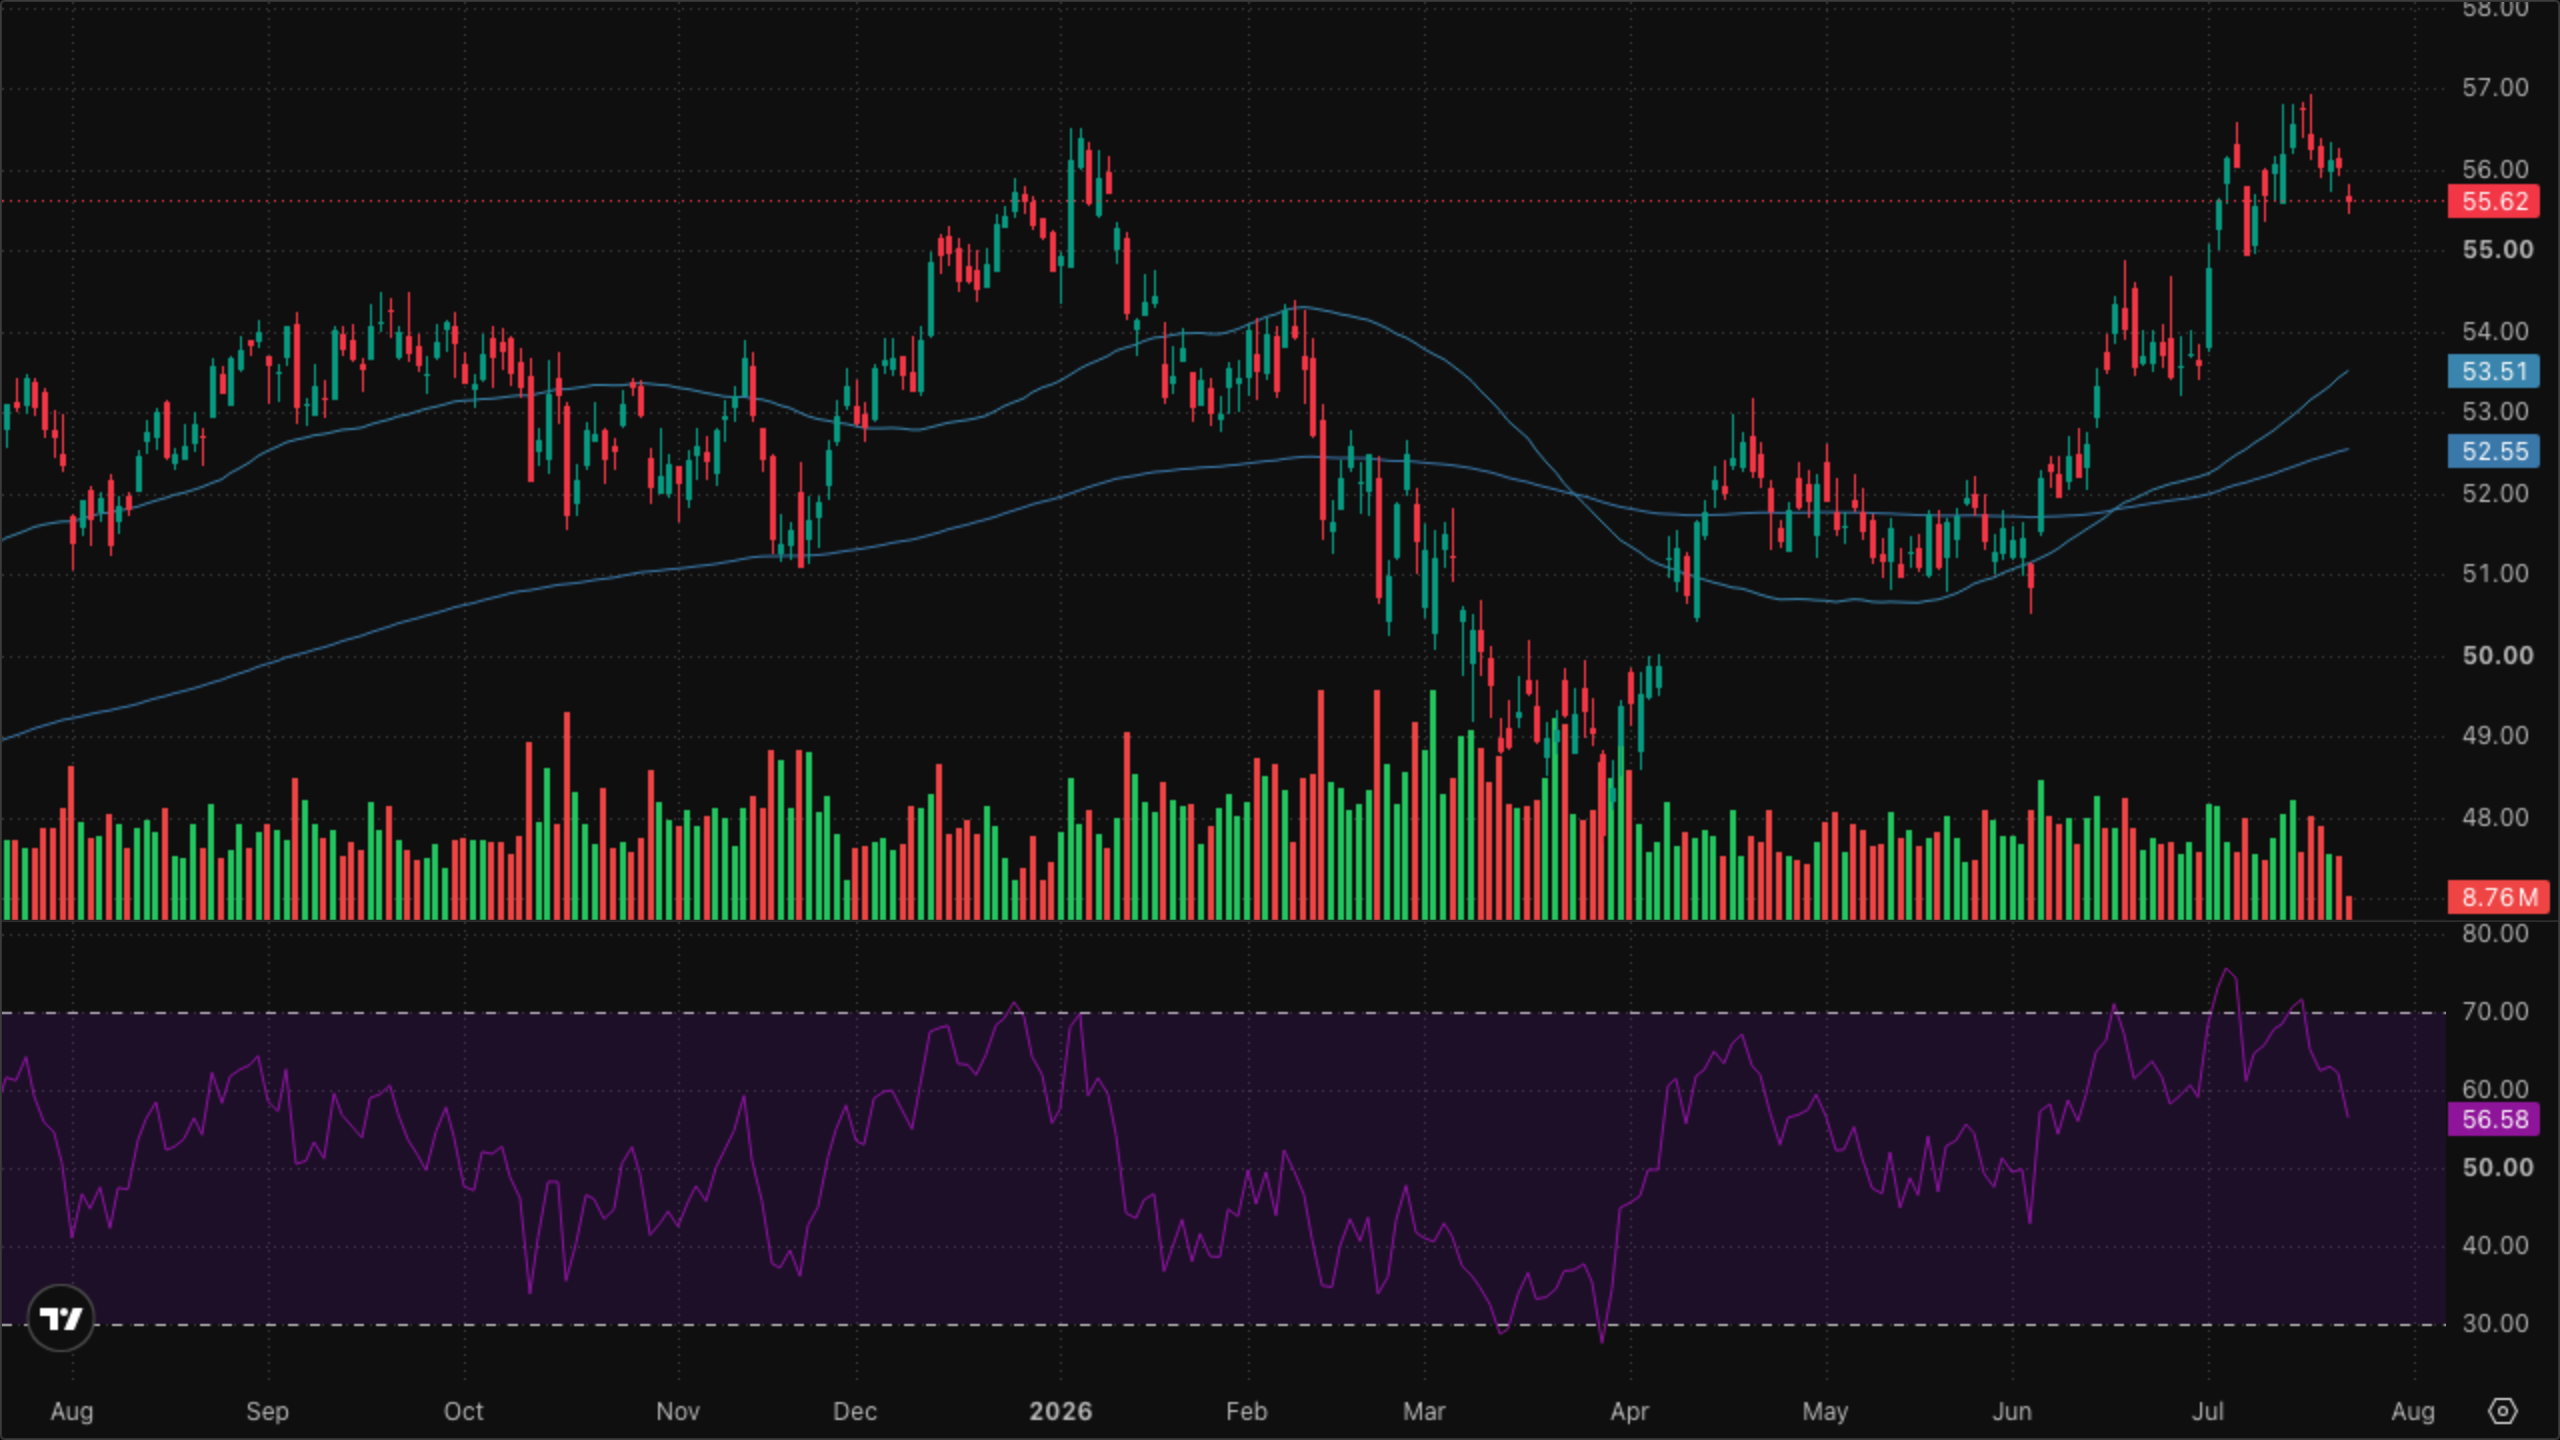Click the 2026 year marker on time axis
This screenshot has height=1440, width=2560.
[x=1061, y=1411]
